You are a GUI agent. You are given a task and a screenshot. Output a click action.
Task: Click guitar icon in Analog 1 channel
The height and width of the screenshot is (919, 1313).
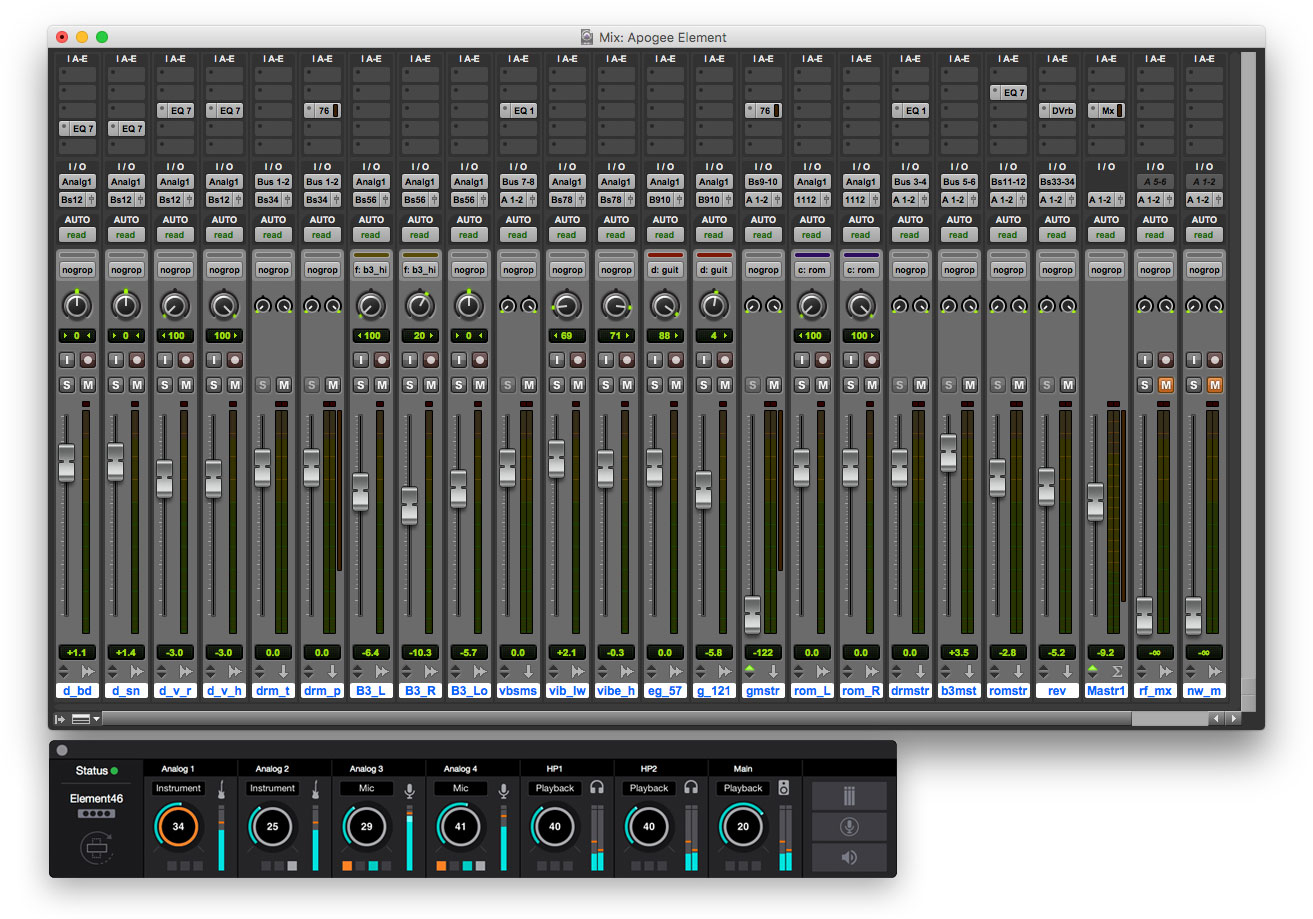tap(221, 790)
